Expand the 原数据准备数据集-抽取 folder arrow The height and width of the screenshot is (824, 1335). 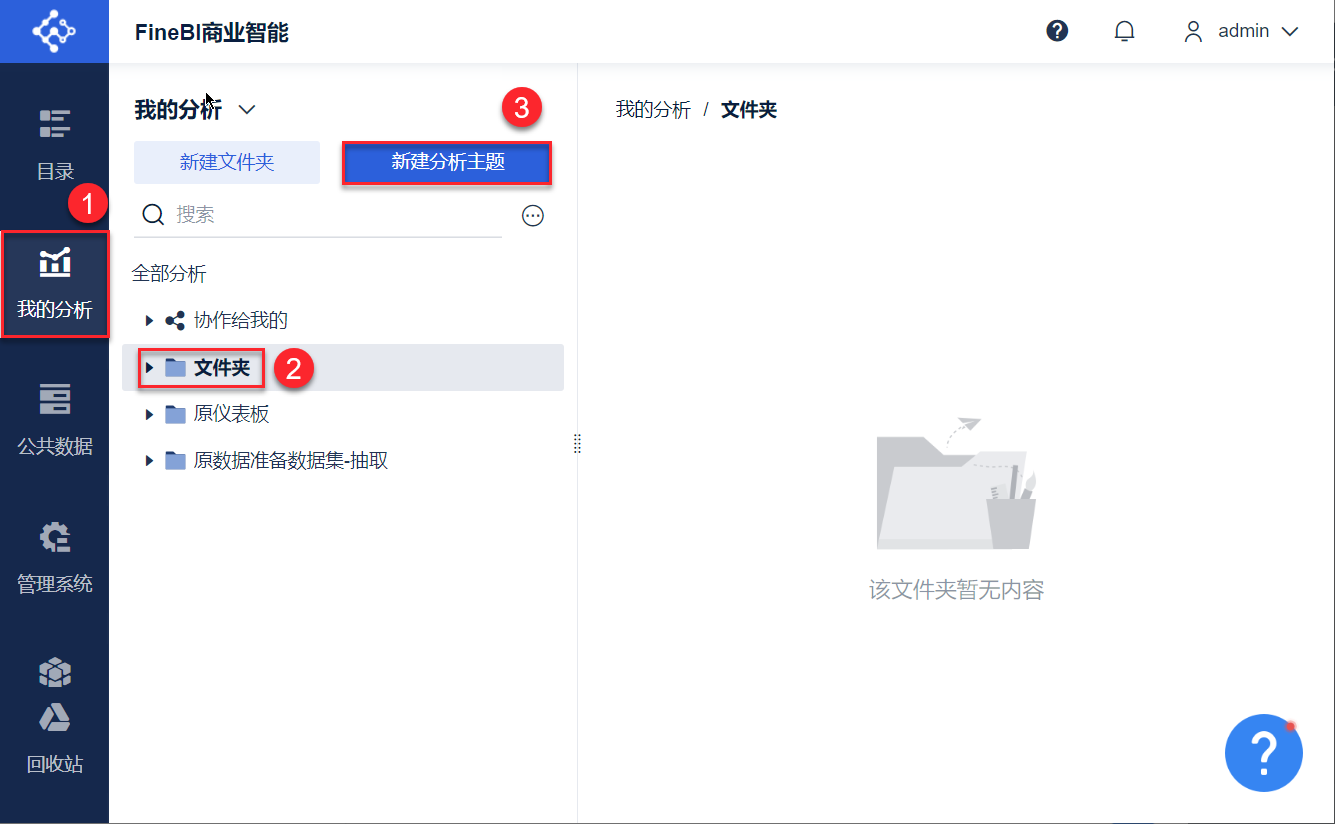(x=149, y=461)
